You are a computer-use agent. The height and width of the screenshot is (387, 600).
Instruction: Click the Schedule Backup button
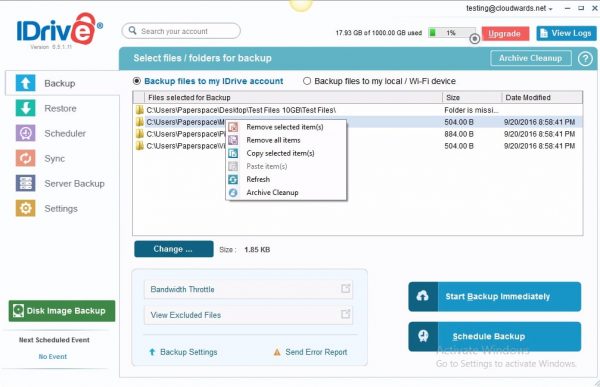(494, 336)
